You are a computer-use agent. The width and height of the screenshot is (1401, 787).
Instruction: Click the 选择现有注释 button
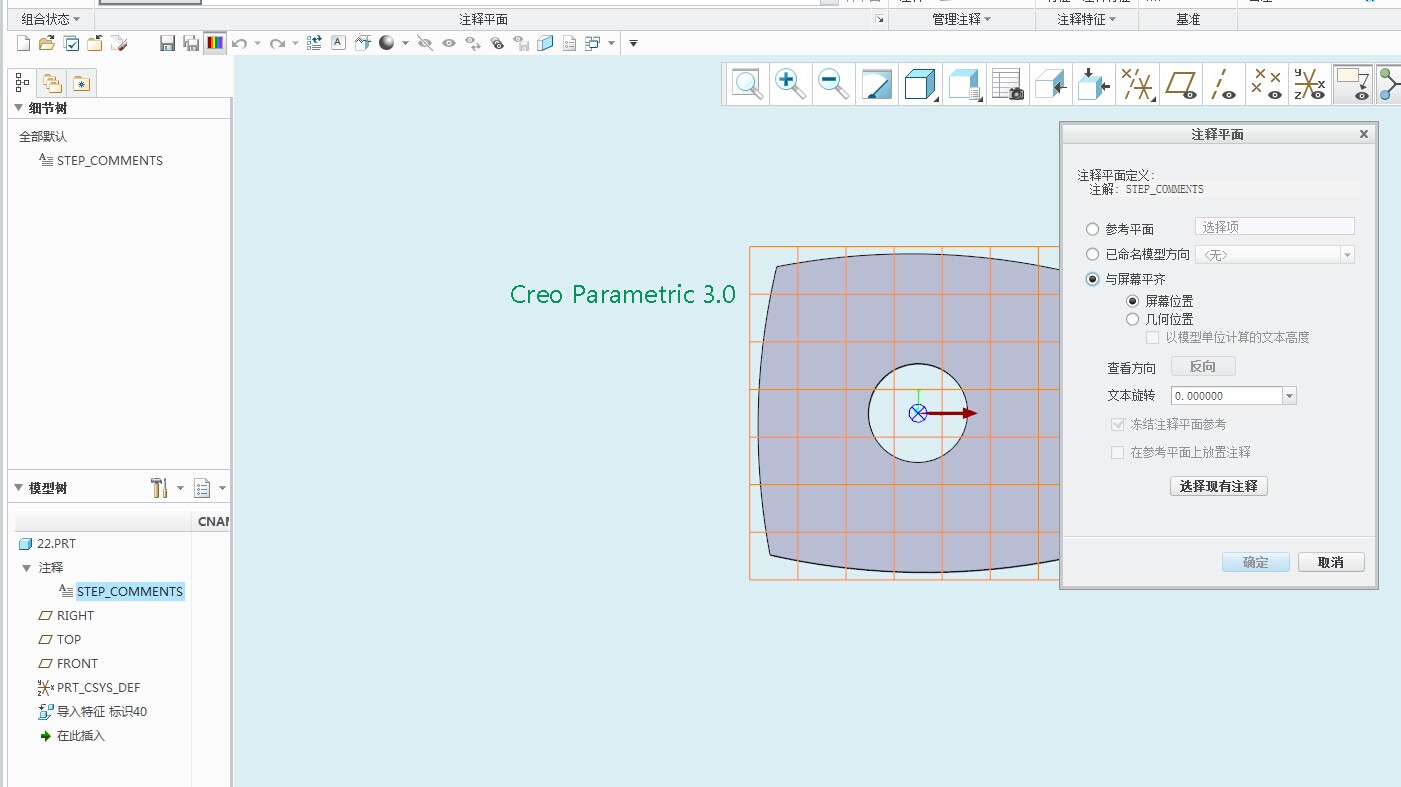tap(1218, 486)
